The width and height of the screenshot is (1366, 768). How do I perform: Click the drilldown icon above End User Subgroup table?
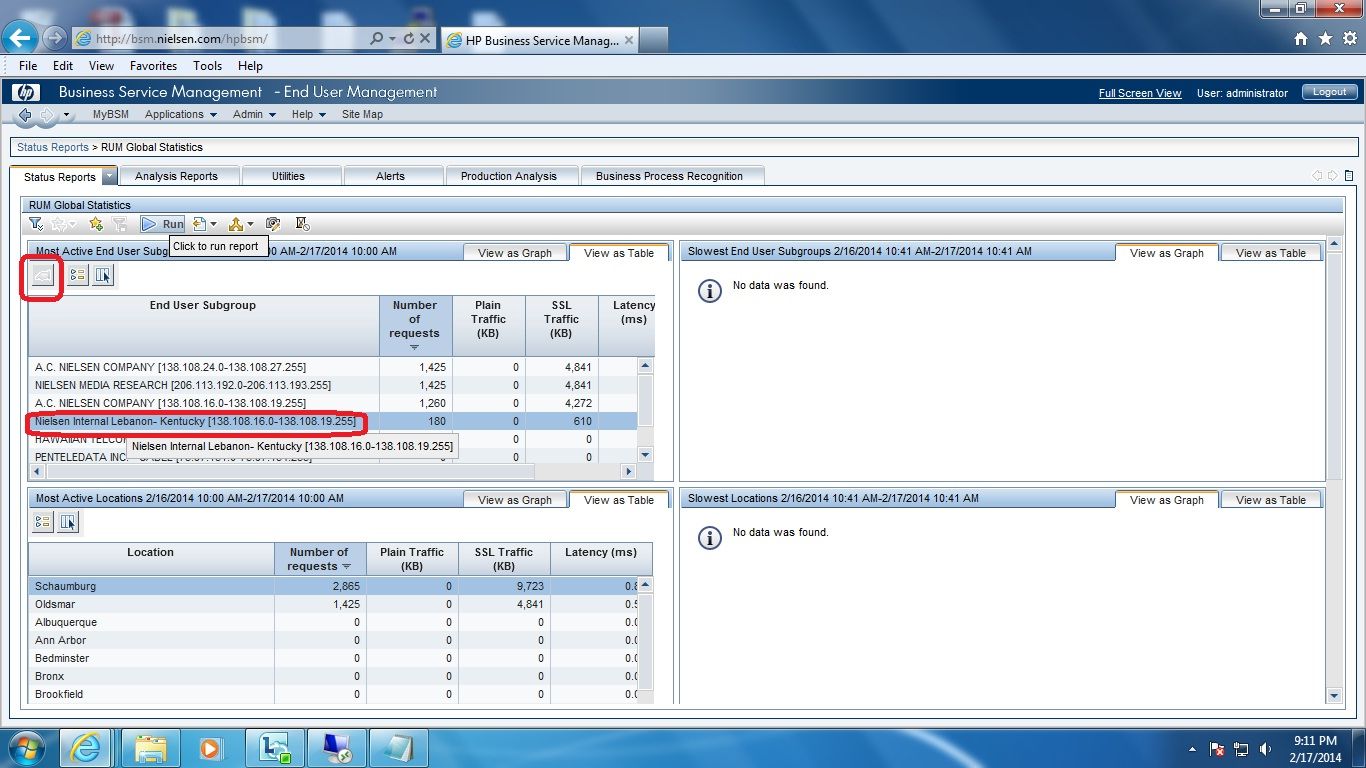tap(43, 276)
